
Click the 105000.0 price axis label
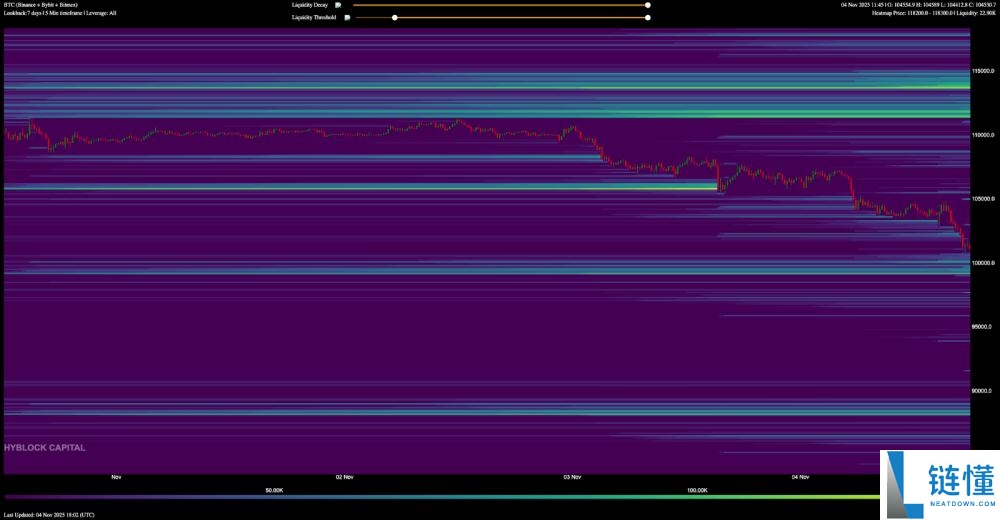tap(983, 198)
